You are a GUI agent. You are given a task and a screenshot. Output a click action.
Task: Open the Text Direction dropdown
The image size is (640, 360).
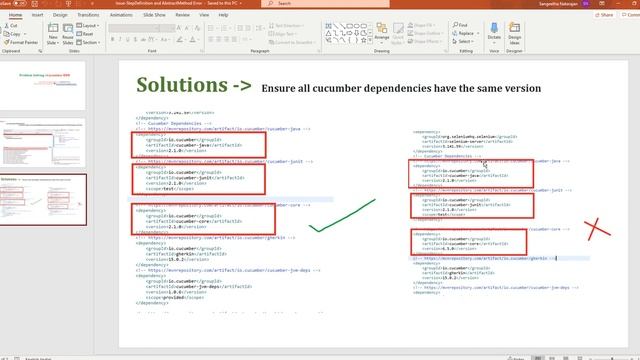pyautogui.click(x=286, y=26)
